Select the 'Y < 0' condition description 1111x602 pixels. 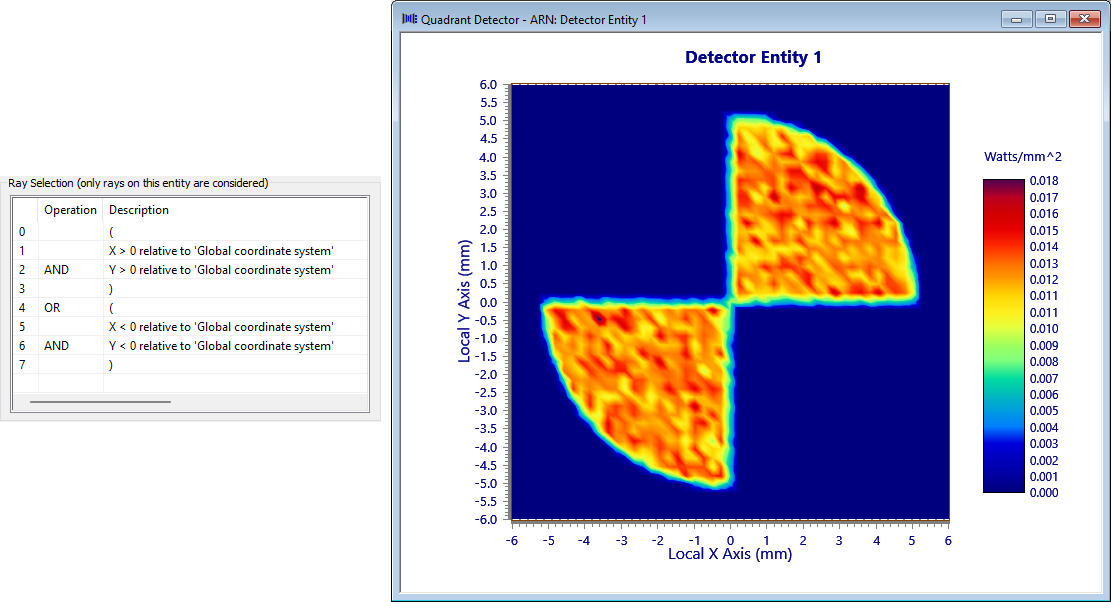[x=221, y=346]
